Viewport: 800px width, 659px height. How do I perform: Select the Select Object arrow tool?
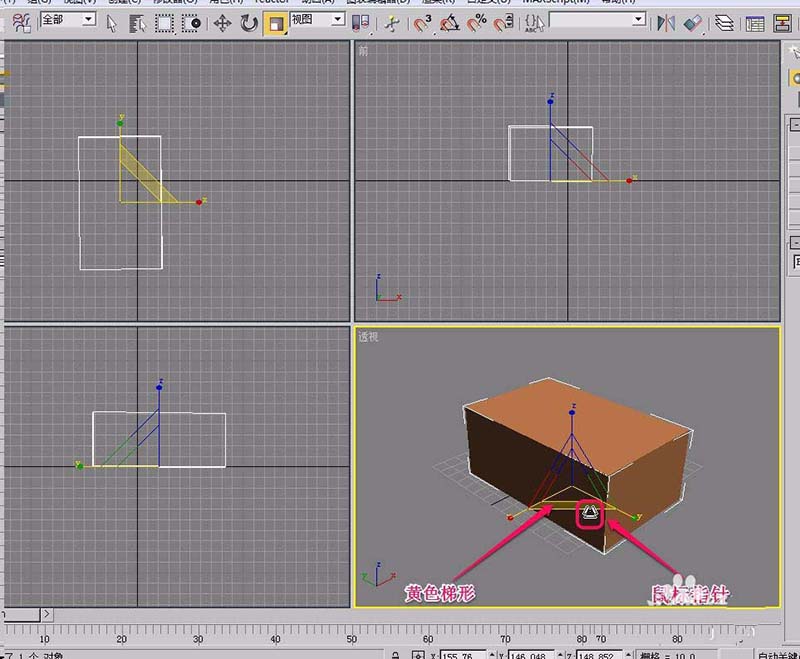(112, 22)
